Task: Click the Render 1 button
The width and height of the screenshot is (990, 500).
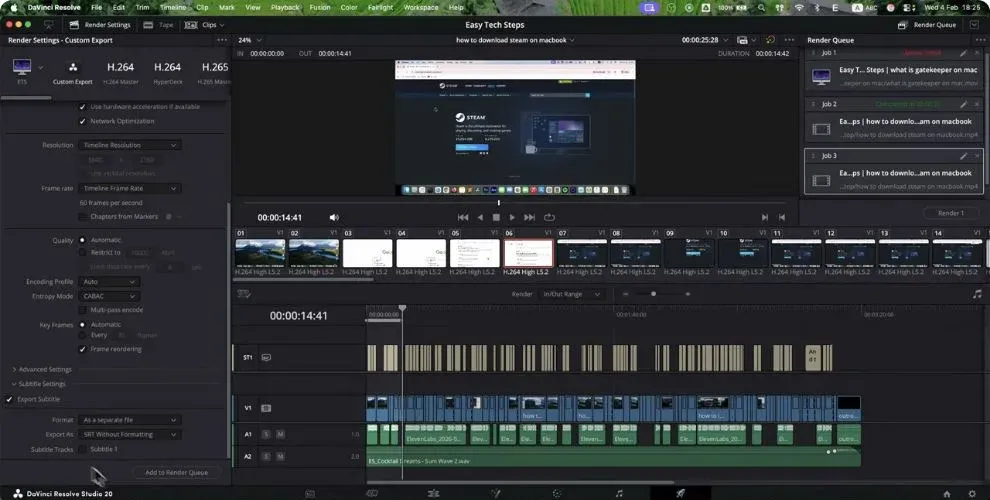Action: click(951, 213)
